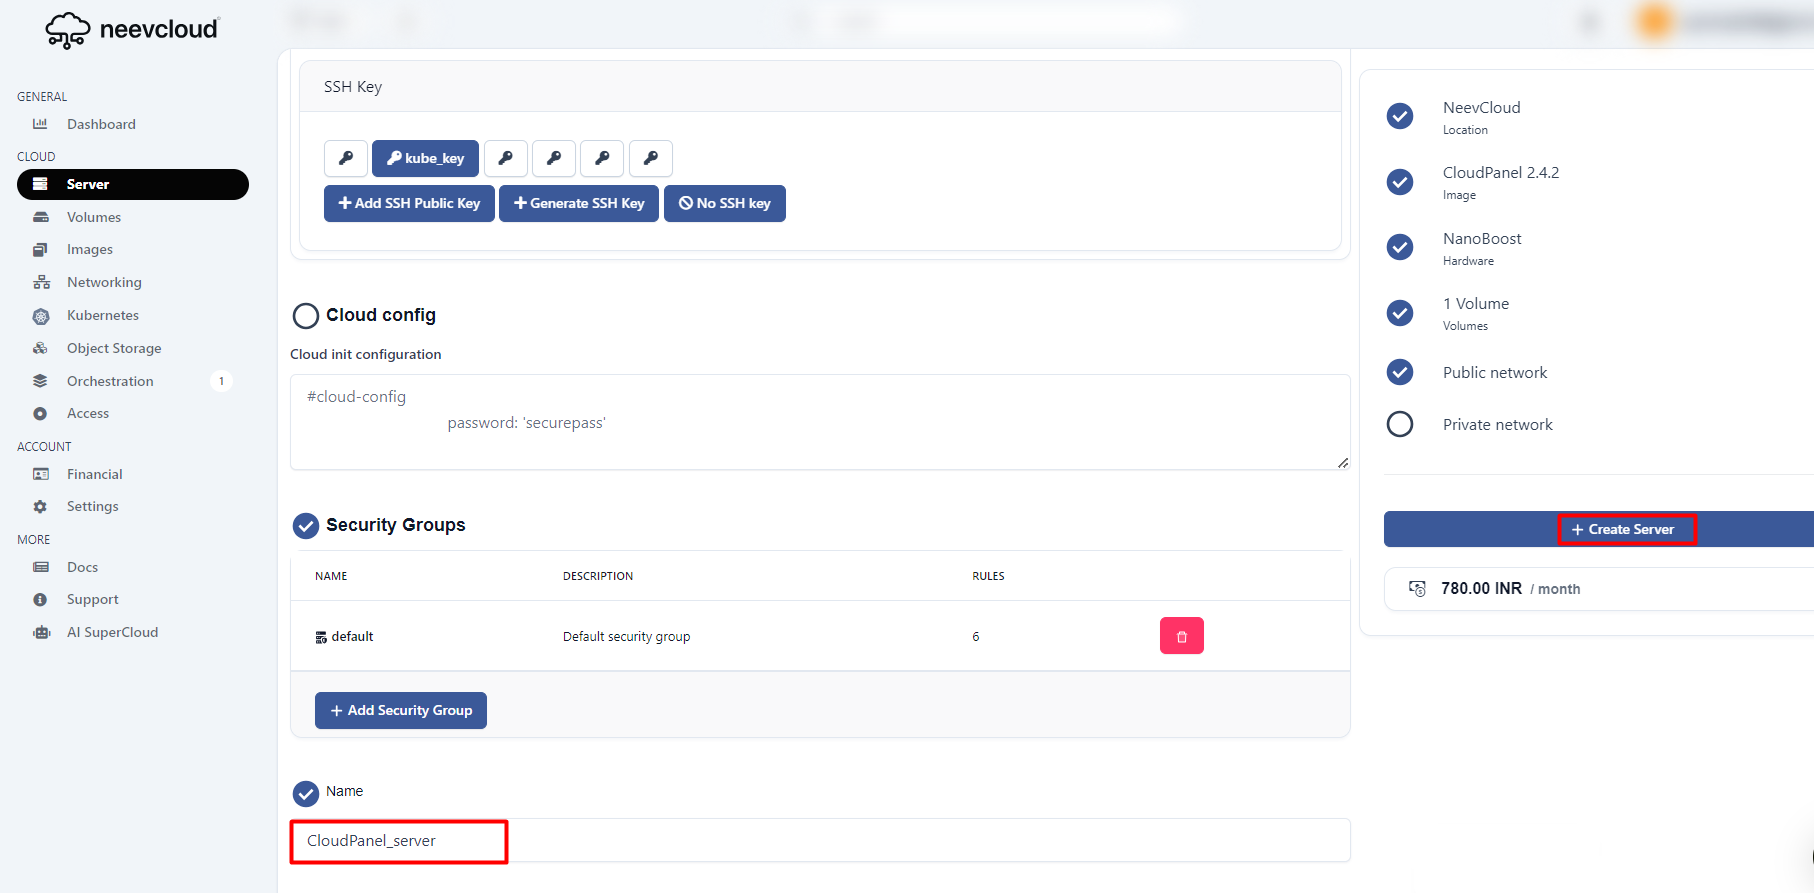Click Generate SSH Key button
The image size is (1814, 893).
point(578,203)
